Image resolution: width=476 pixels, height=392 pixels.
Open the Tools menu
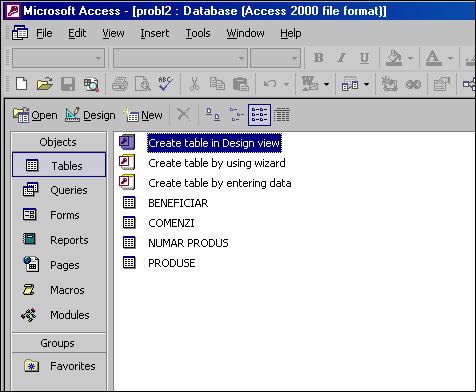(198, 33)
